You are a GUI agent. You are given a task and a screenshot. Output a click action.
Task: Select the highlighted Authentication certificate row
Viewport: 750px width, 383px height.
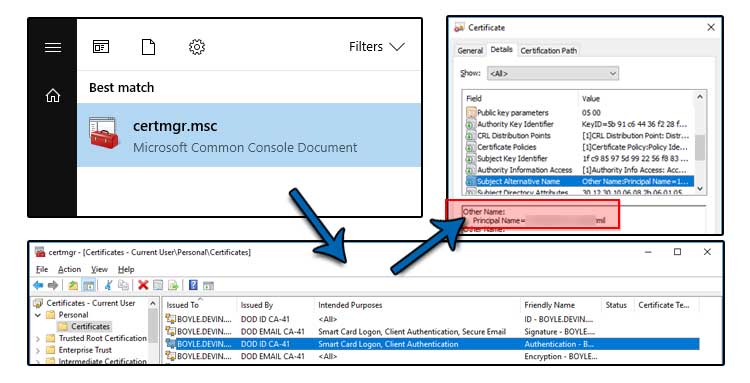tap(431, 344)
